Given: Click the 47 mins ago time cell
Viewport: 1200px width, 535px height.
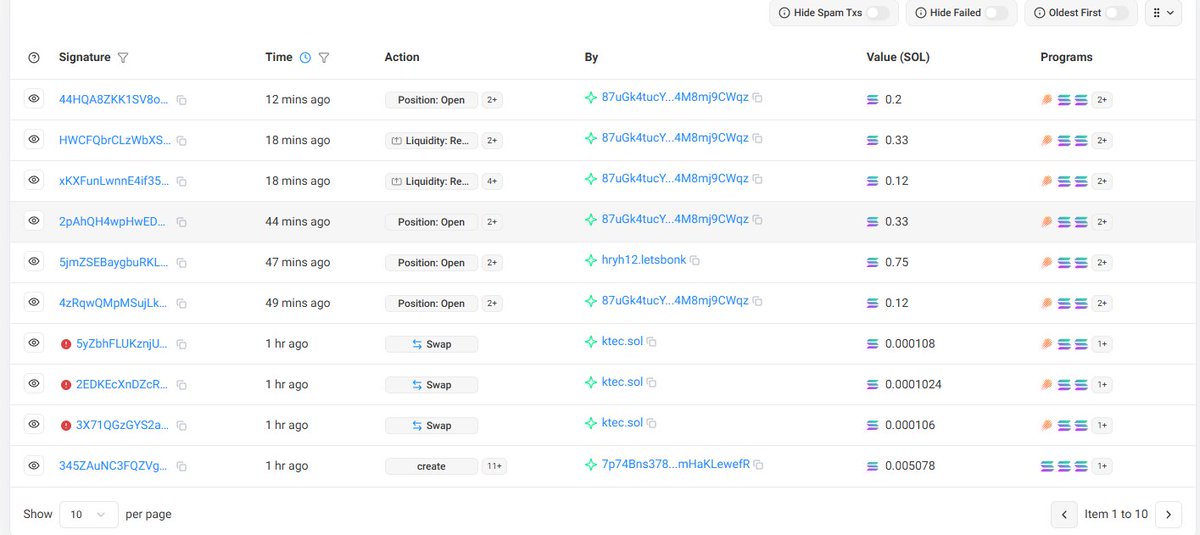Looking at the screenshot, I should 297,263.
